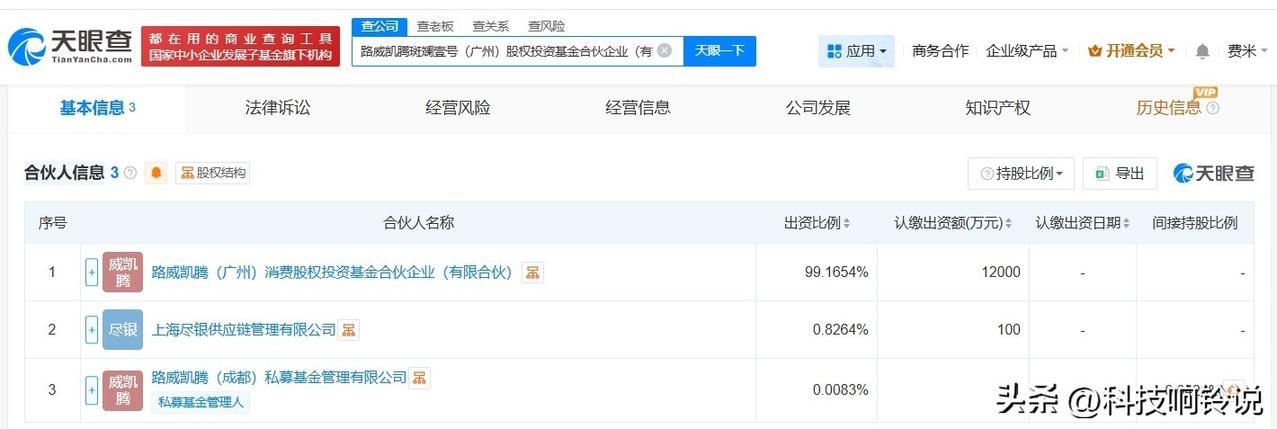Image resolution: width=1277 pixels, height=429 pixels.
Task: Switch to the 法律诉讼 tab
Action: pyautogui.click(x=277, y=108)
